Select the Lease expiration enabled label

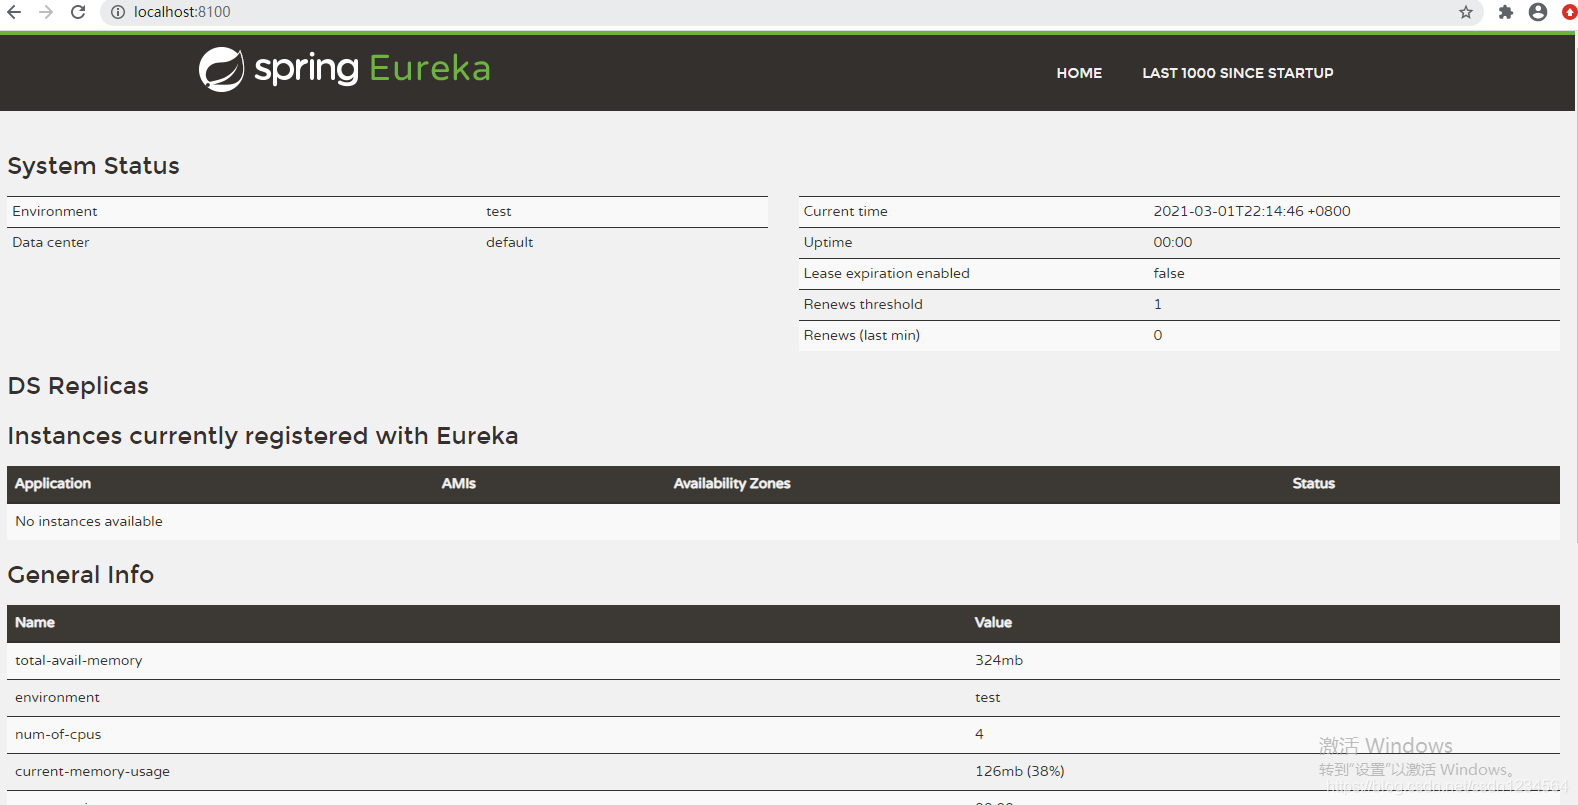point(887,273)
